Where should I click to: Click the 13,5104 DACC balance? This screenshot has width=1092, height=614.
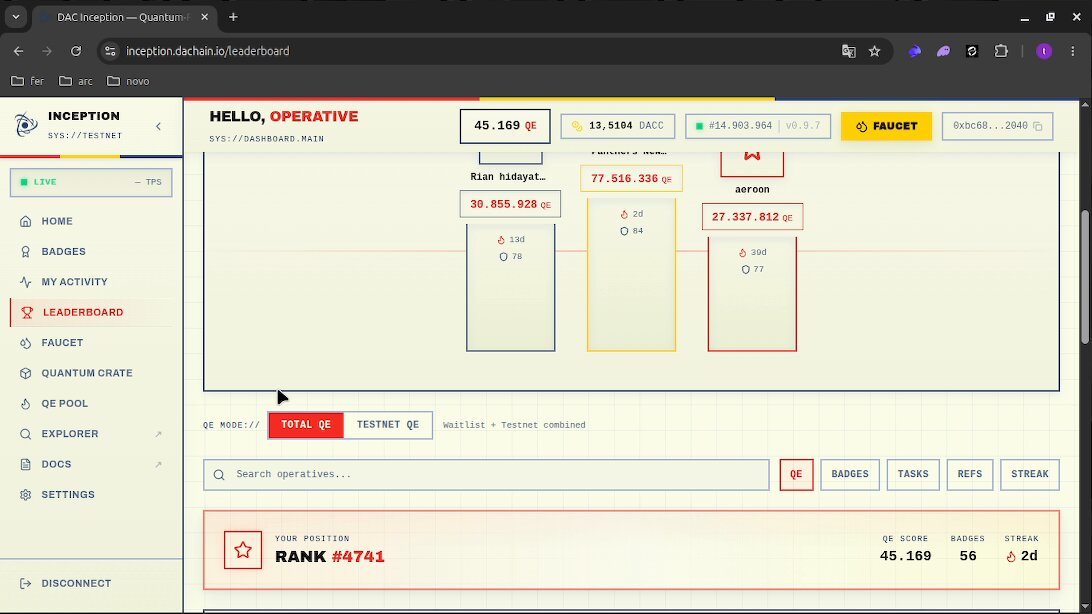point(618,126)
